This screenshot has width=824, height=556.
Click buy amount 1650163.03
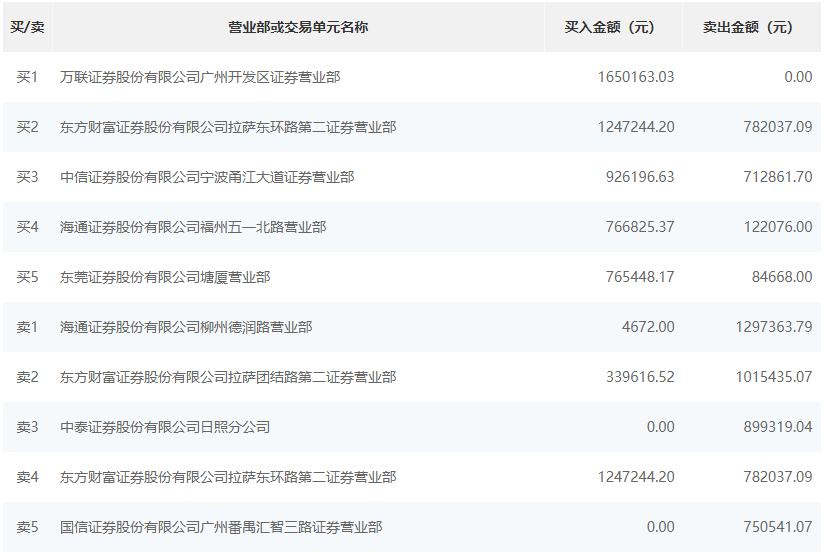click(x=636, y=77)
